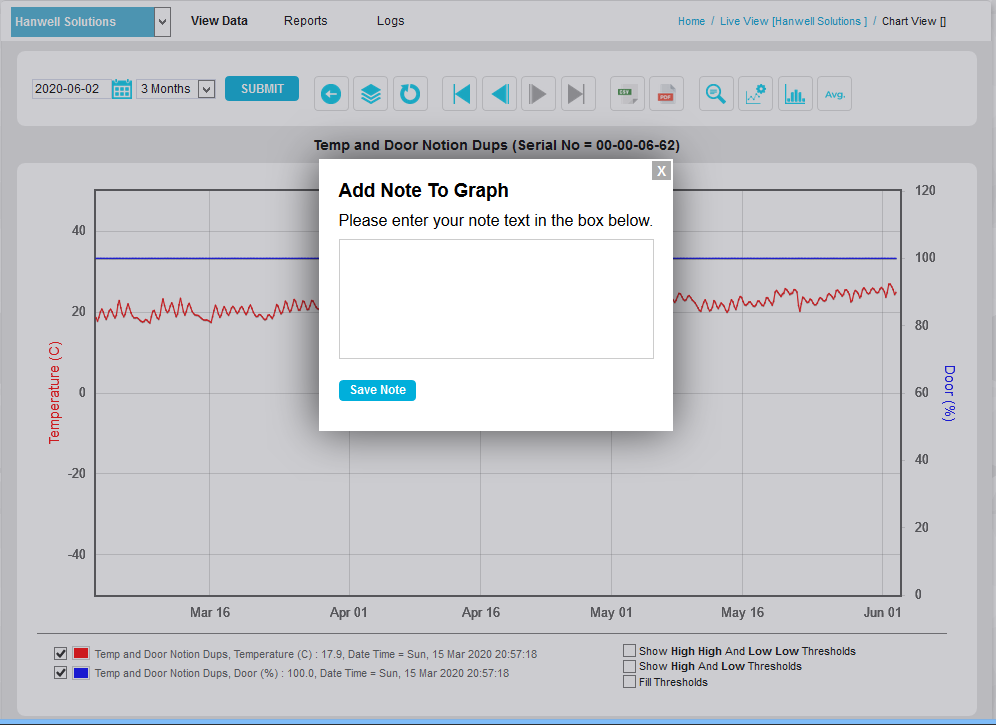The image size is (996, 725).
Task: Export chart data as CSV
Action: [628, 94]
